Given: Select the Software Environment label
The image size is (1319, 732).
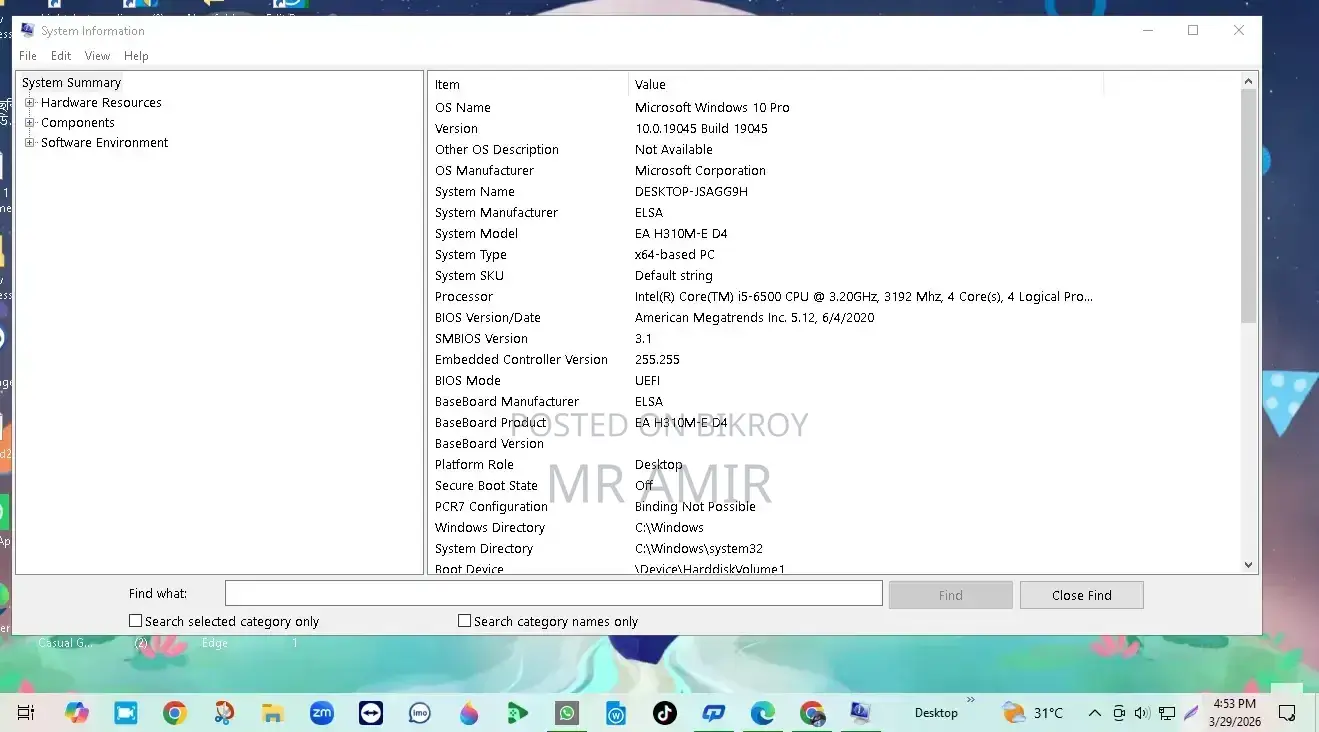Looking at the screenshot, I should pyautogui.click(x=105, y=143).
